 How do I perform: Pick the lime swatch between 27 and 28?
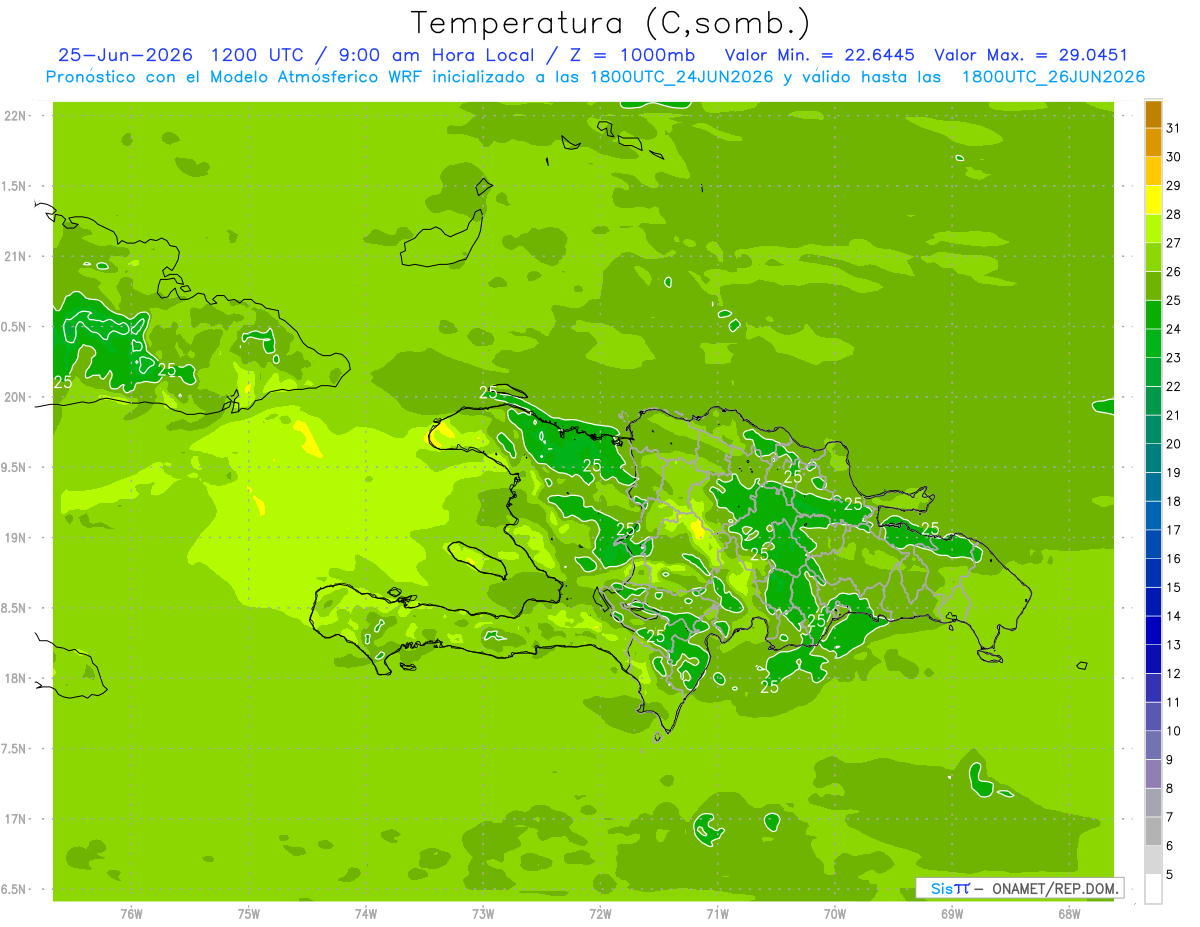pyautogui.click(x=1153, y=229)
